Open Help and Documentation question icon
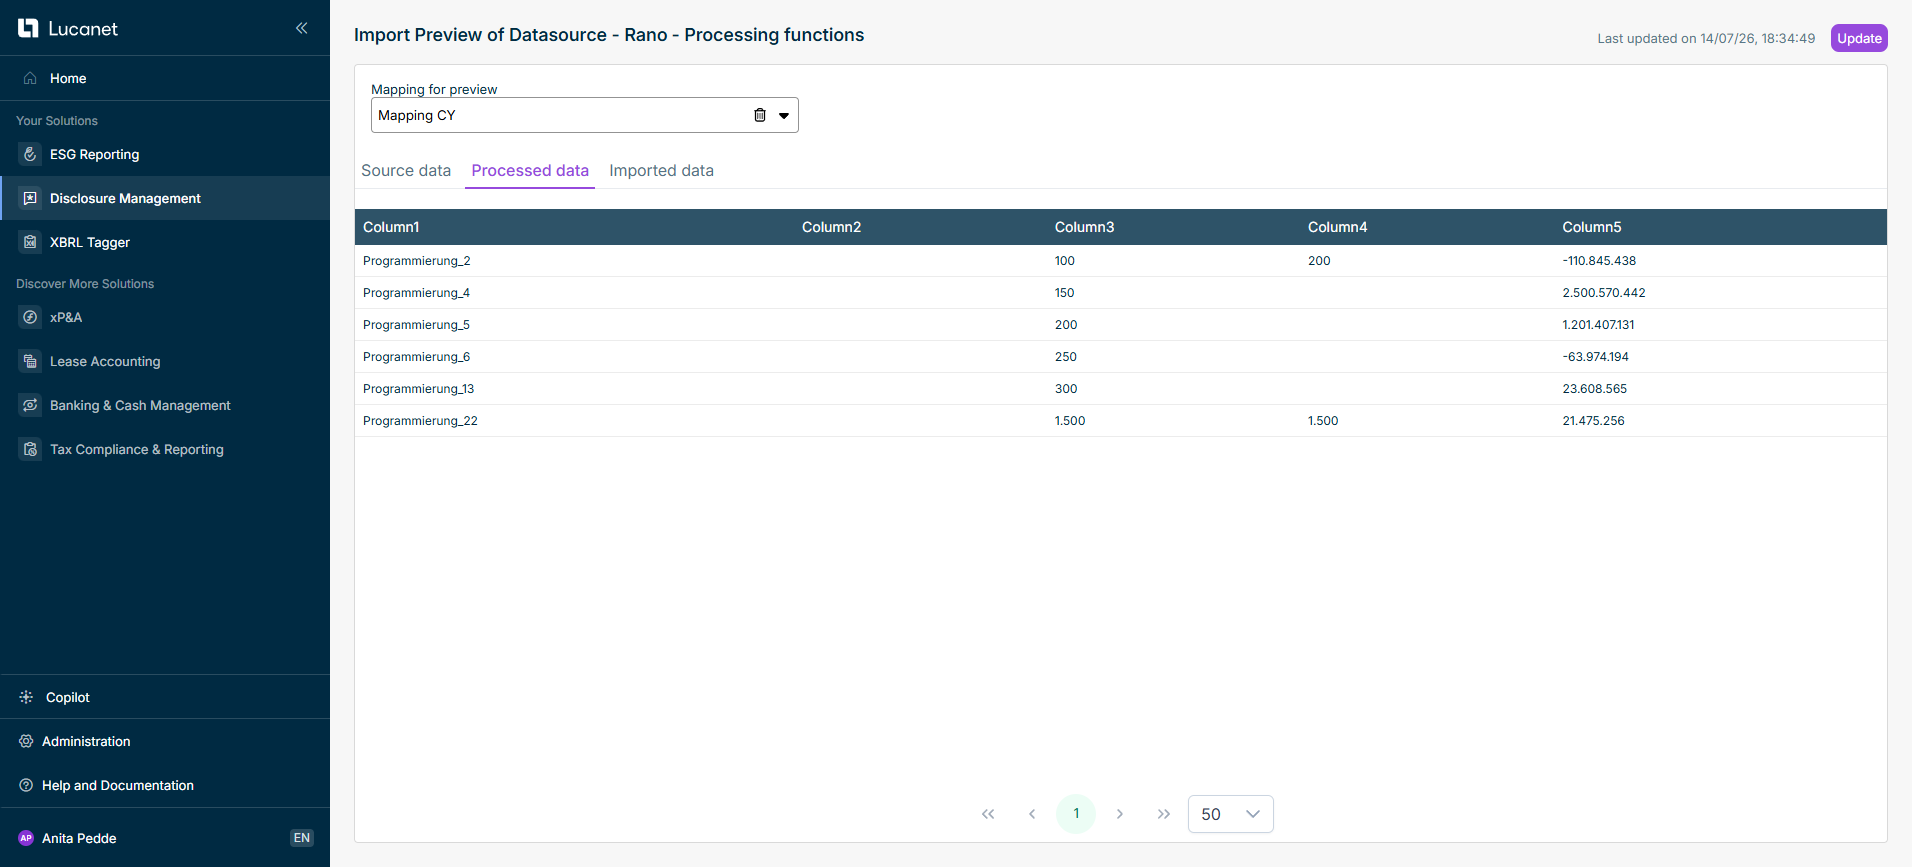The height and width of the screenshot is (867, 1912). click(26, 785)
